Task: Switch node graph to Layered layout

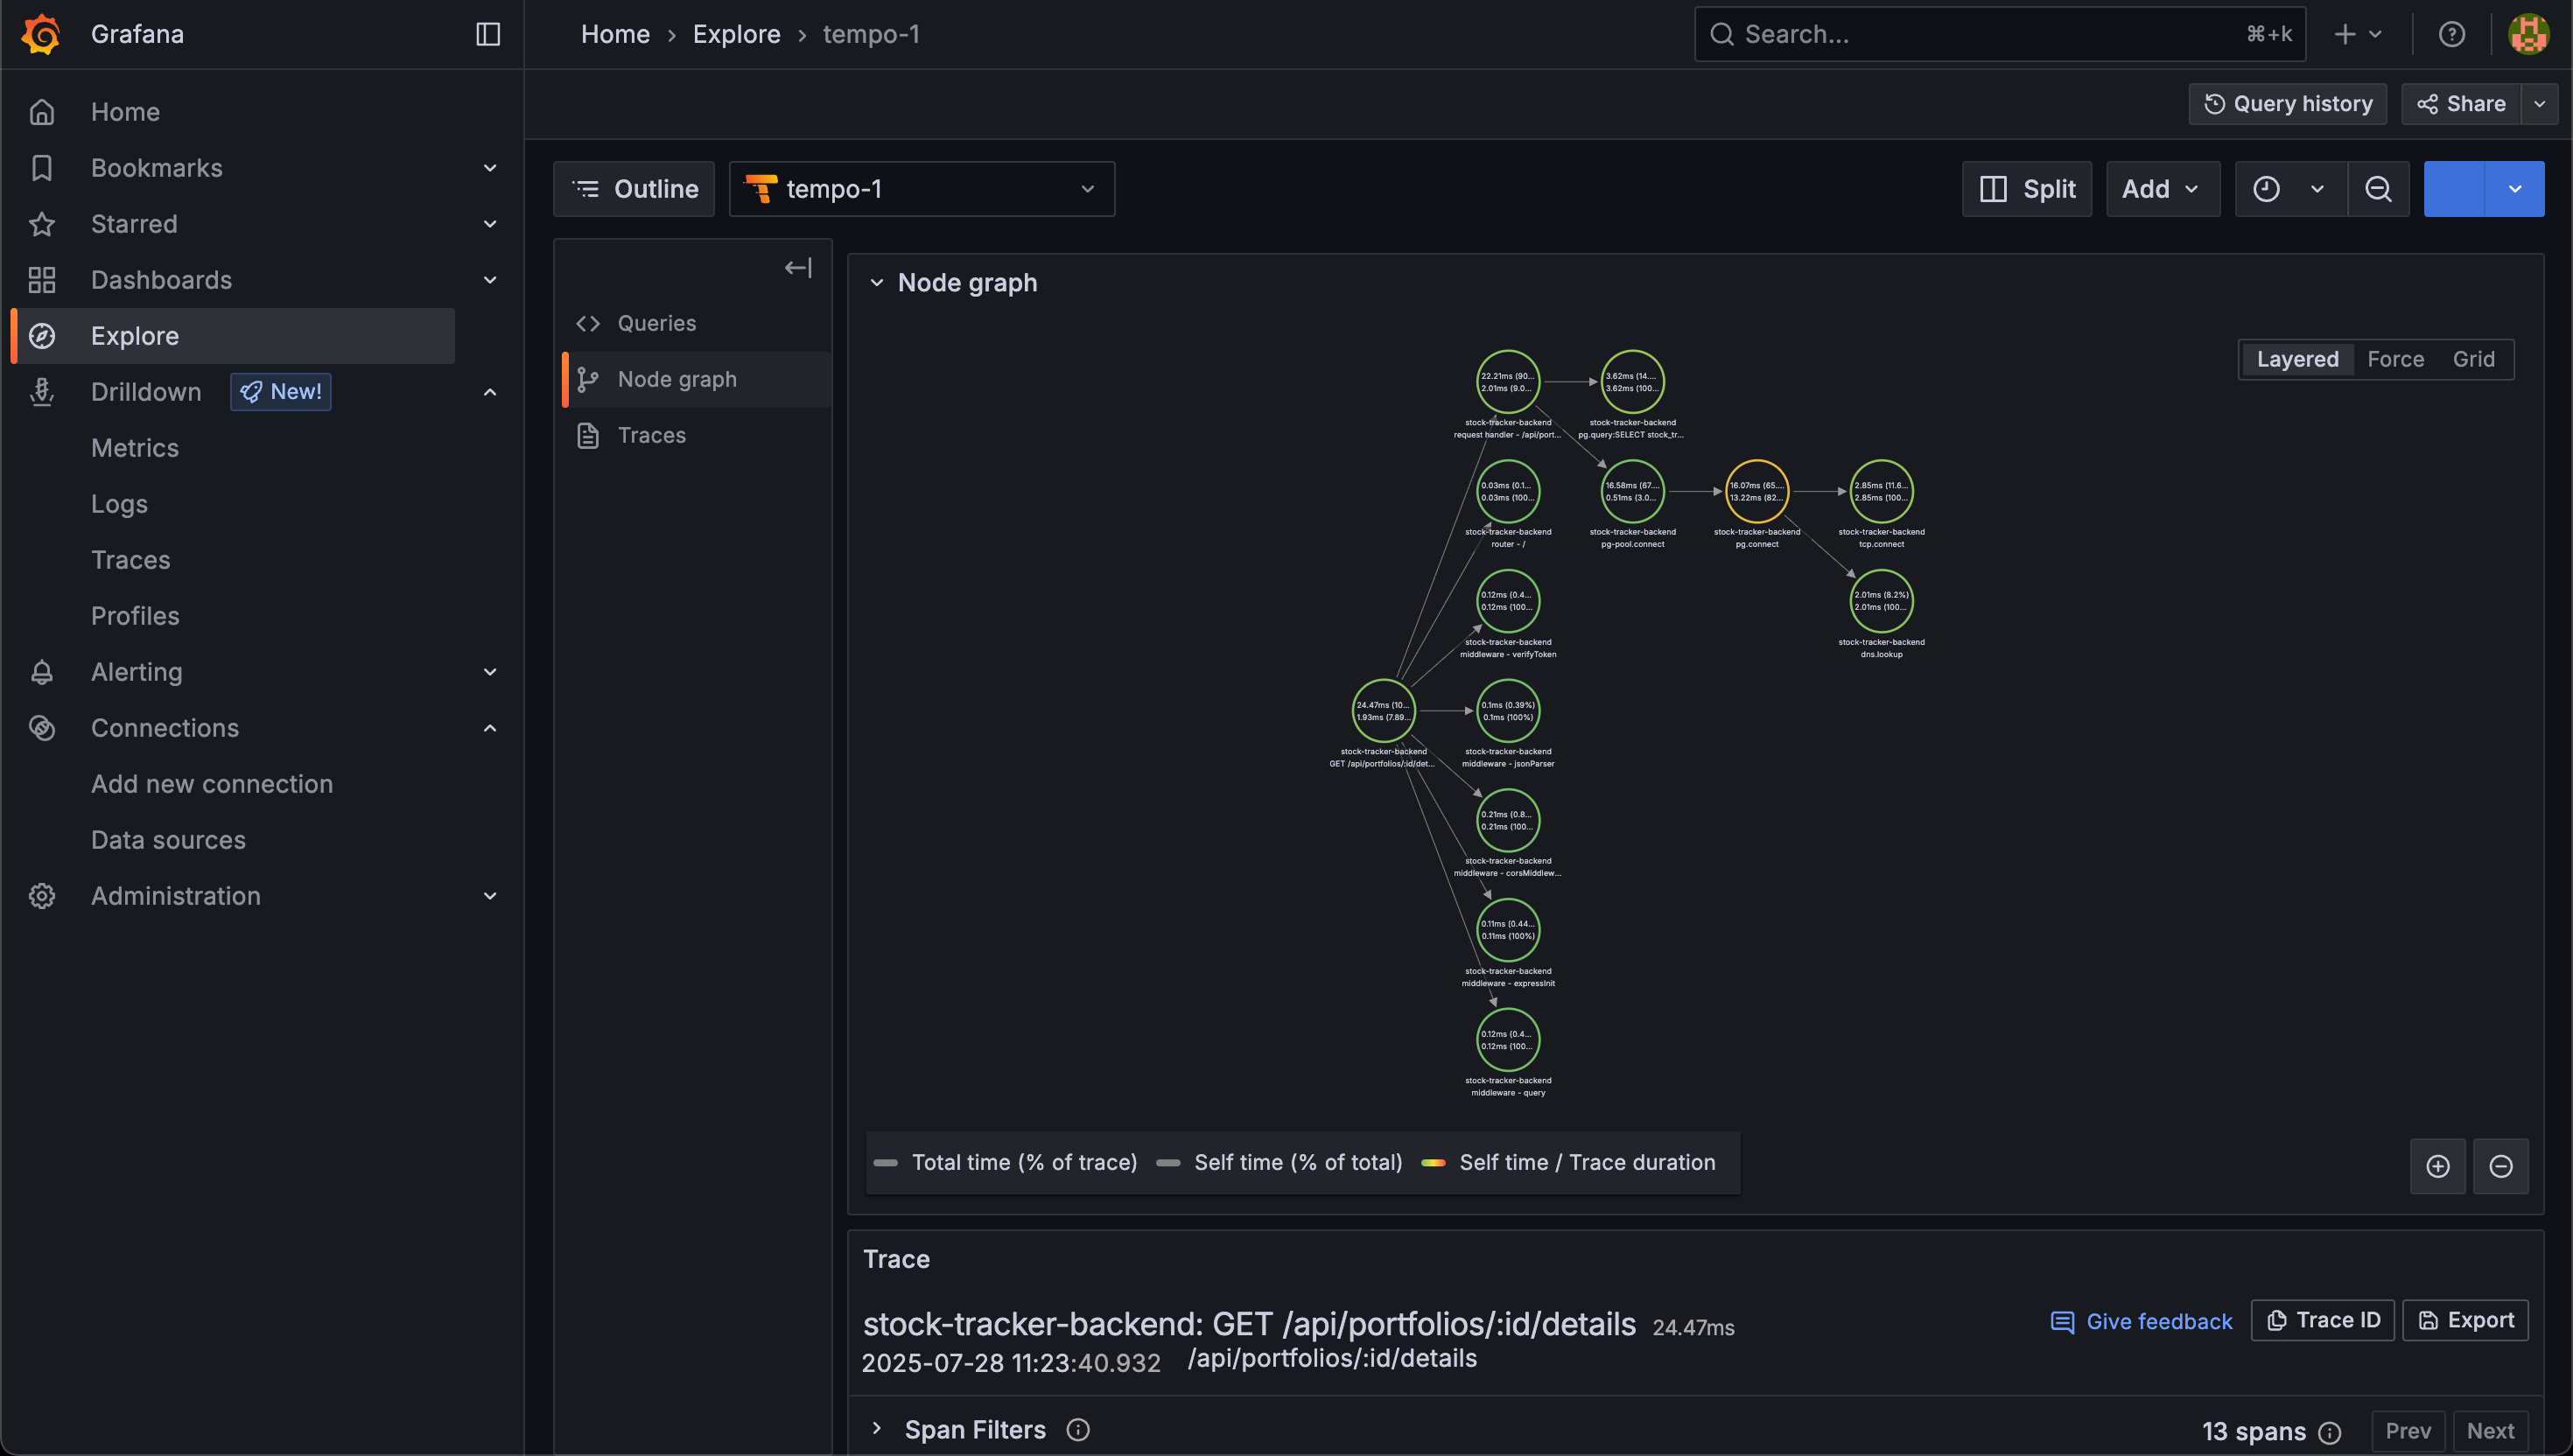Action: (2297, 359)
